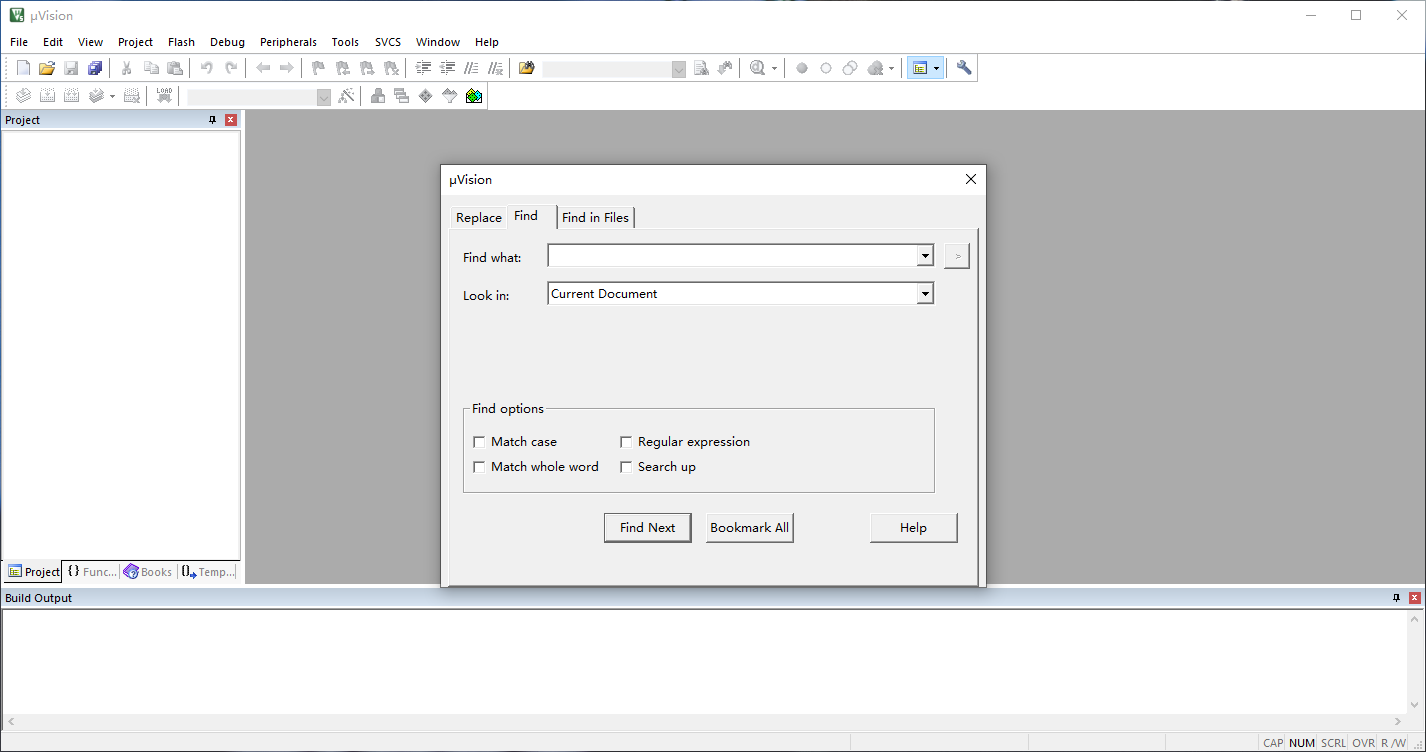Close the Build Output panel

coord(1415,598)
